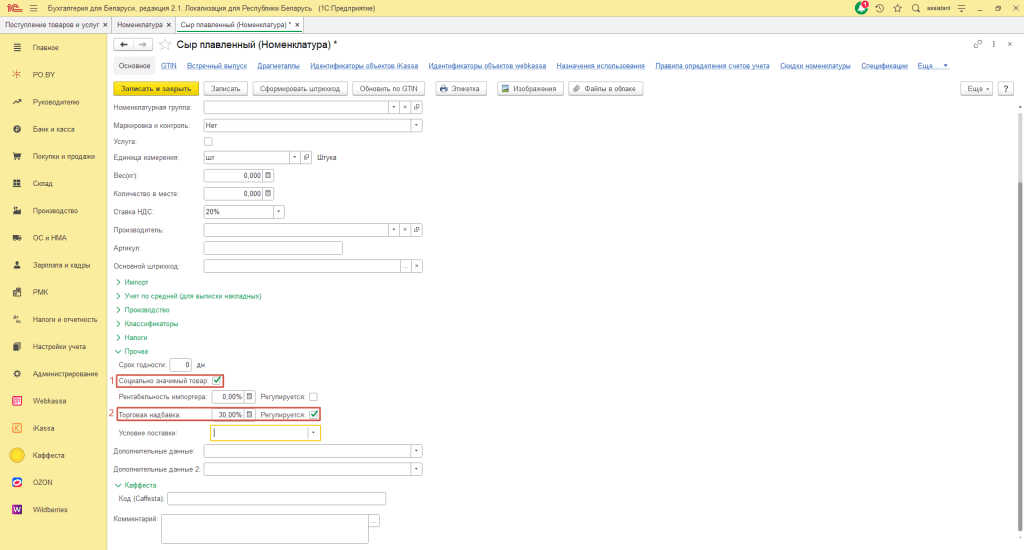This screenshot has width=1024, height=550.
Task: Open the Номенклатурная группа dropdown
Action: coord(394,107)
